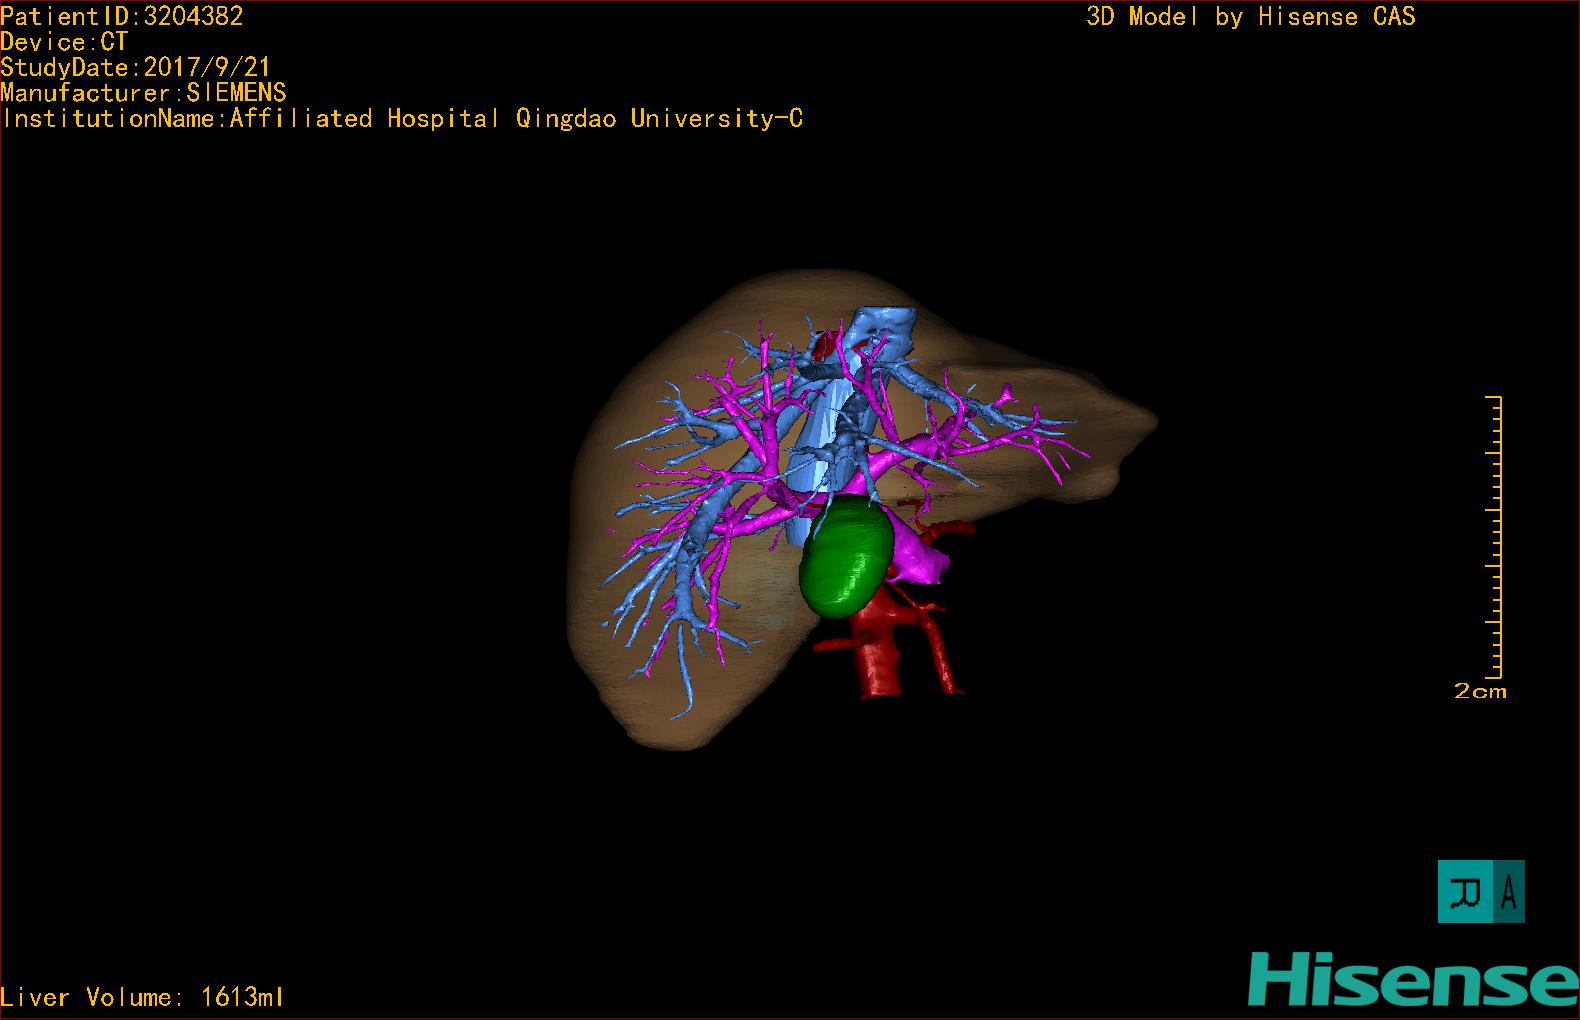This screenshot has height=1020, width=1580.
Task: Click the 'Liver Volume: 1613ml' readout
Action: coord(142,997)
